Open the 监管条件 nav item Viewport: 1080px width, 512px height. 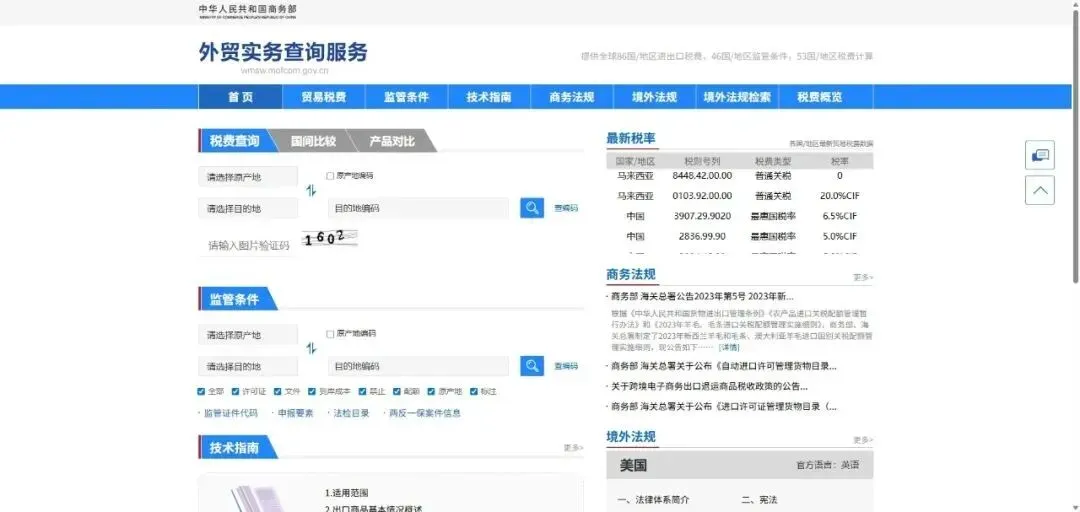click(x=406, y=97)
